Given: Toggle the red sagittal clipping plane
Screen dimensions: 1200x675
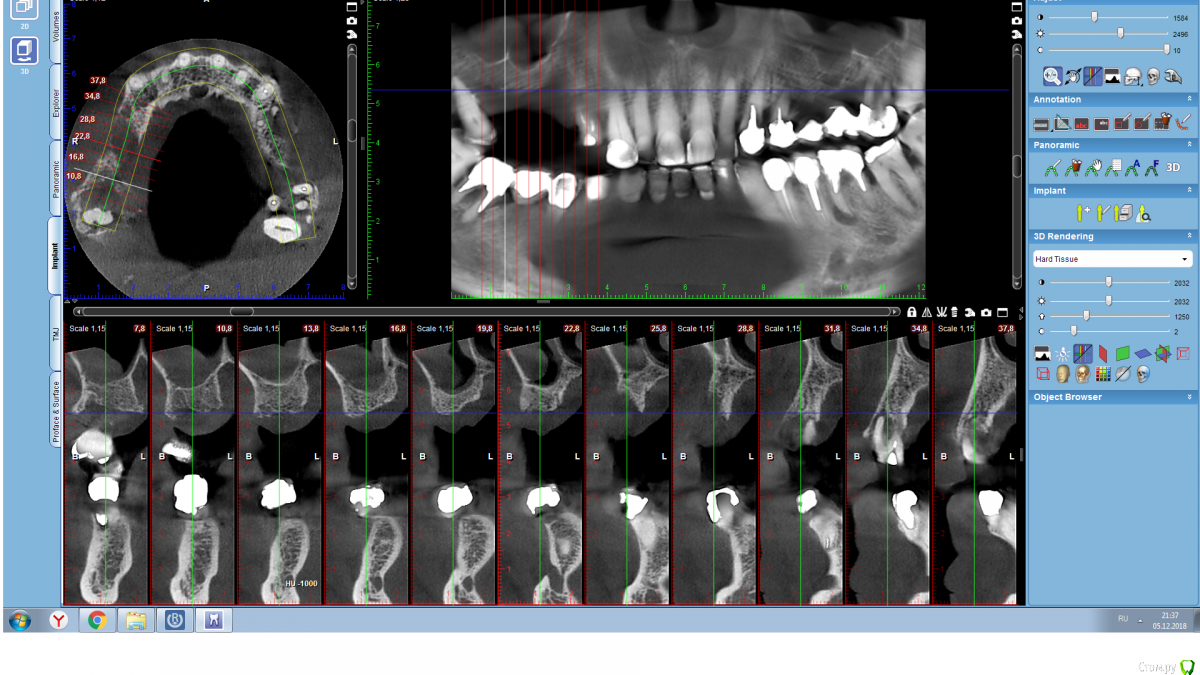Looking at the screenshot, I should (1103, 353).
